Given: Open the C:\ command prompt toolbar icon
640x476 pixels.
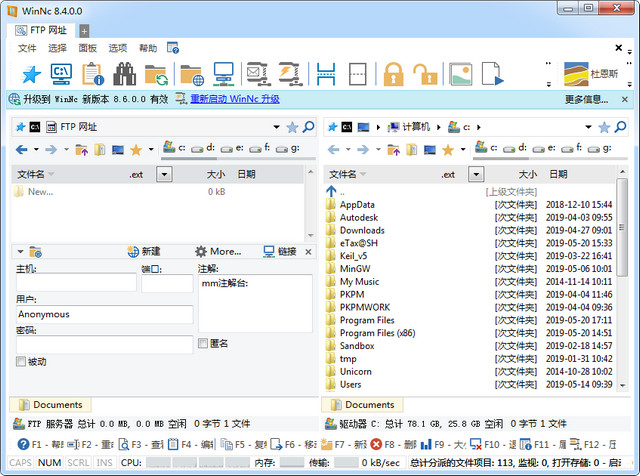Looking at the screenshot, I should [61, 73].
